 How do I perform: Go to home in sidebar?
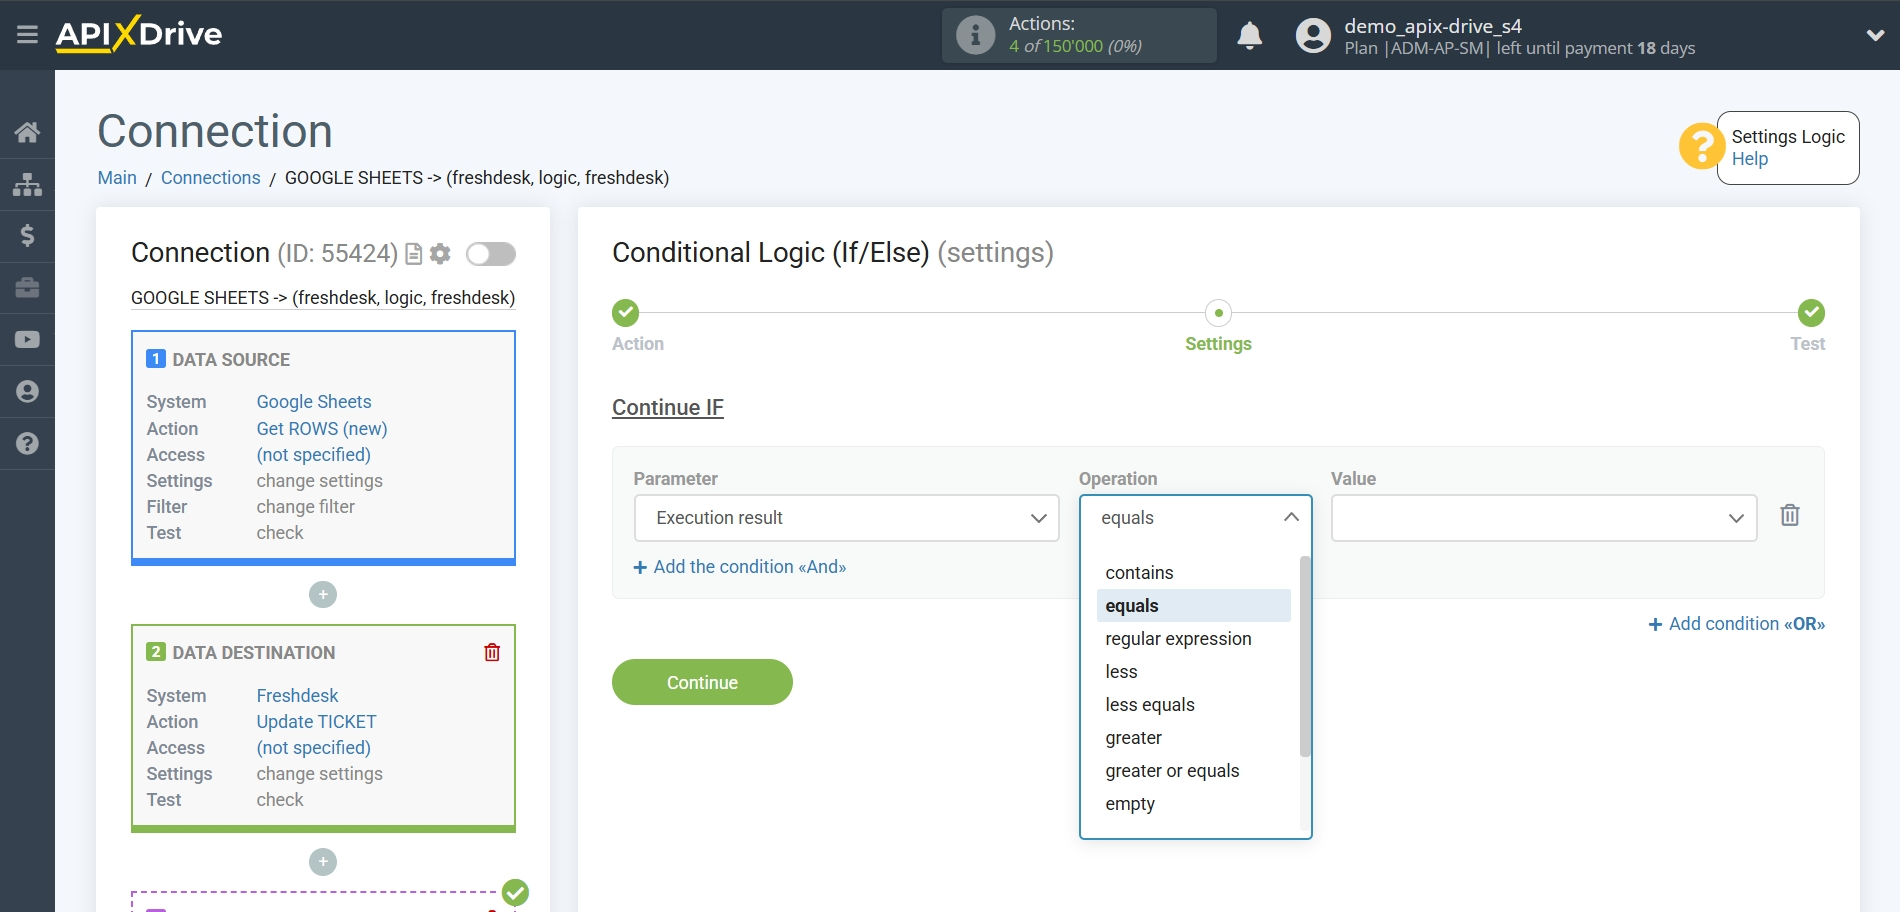(x=27, y=132)
